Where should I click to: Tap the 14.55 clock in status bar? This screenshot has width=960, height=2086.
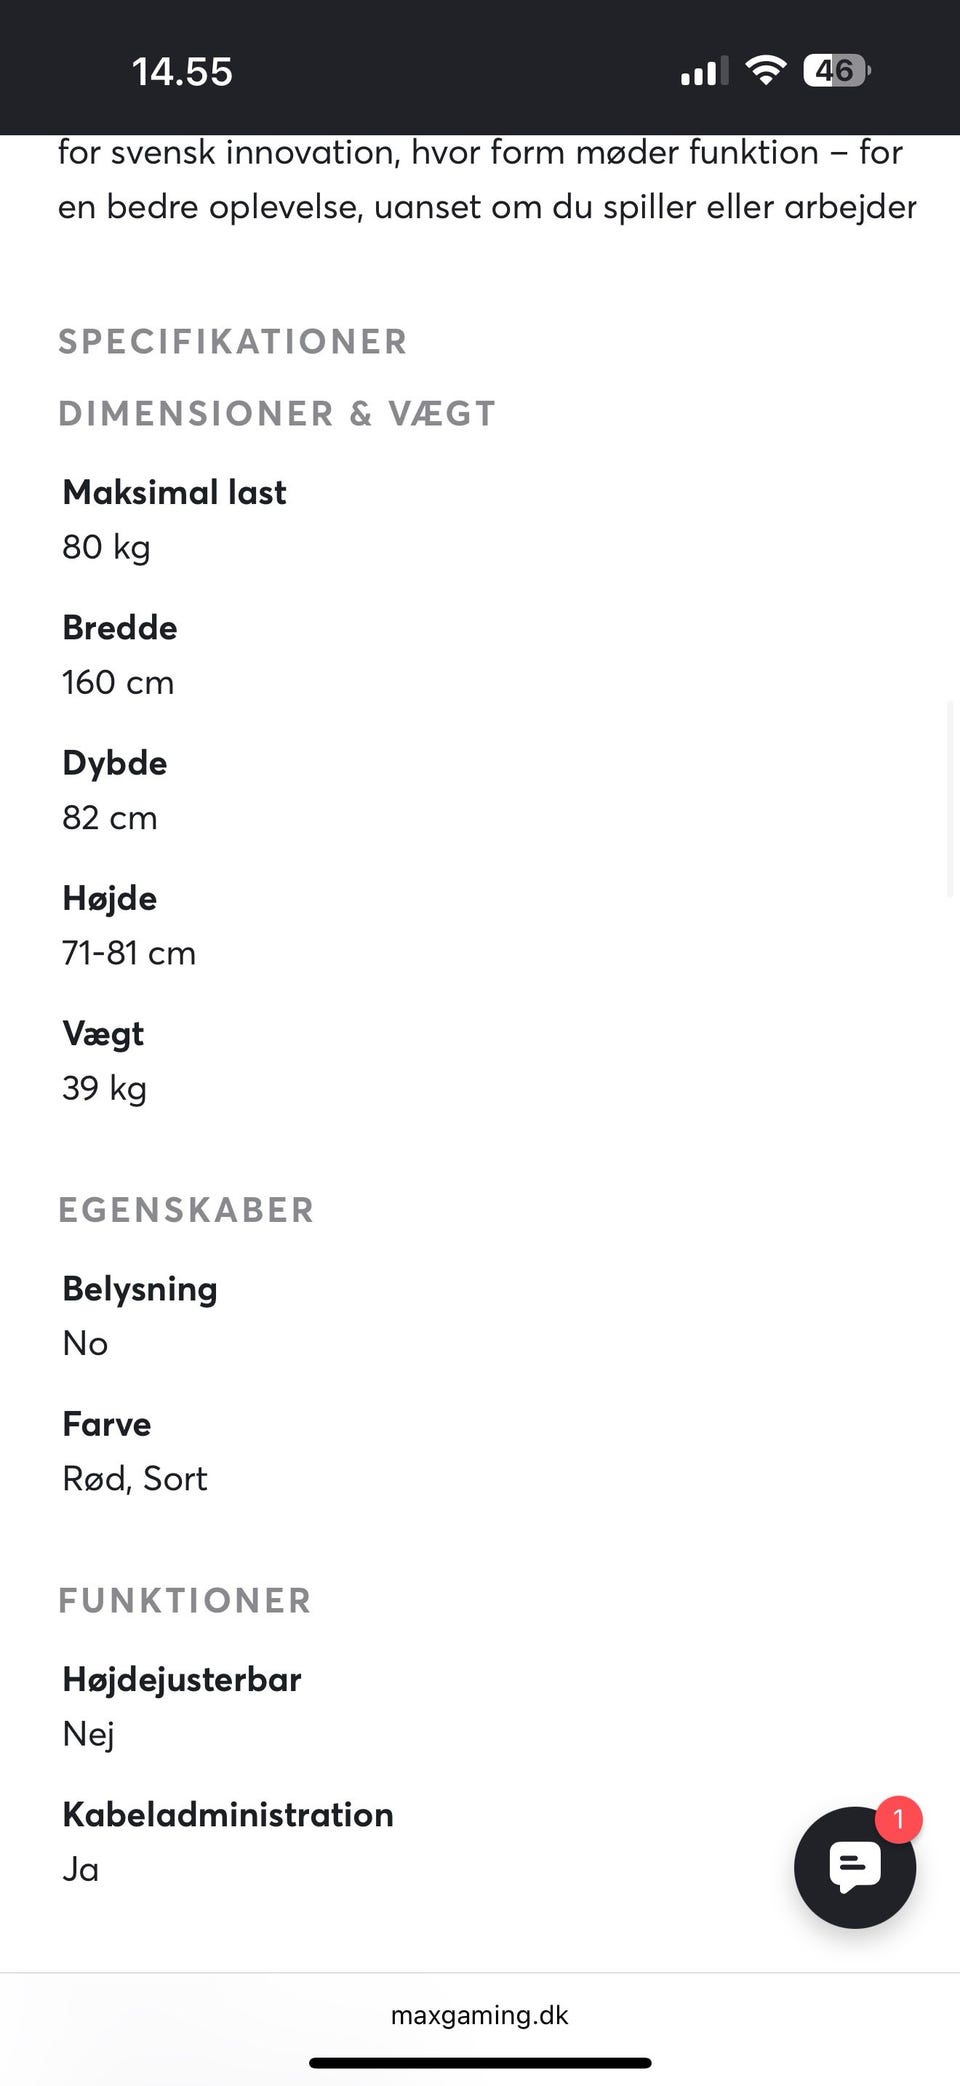[182, 72]
